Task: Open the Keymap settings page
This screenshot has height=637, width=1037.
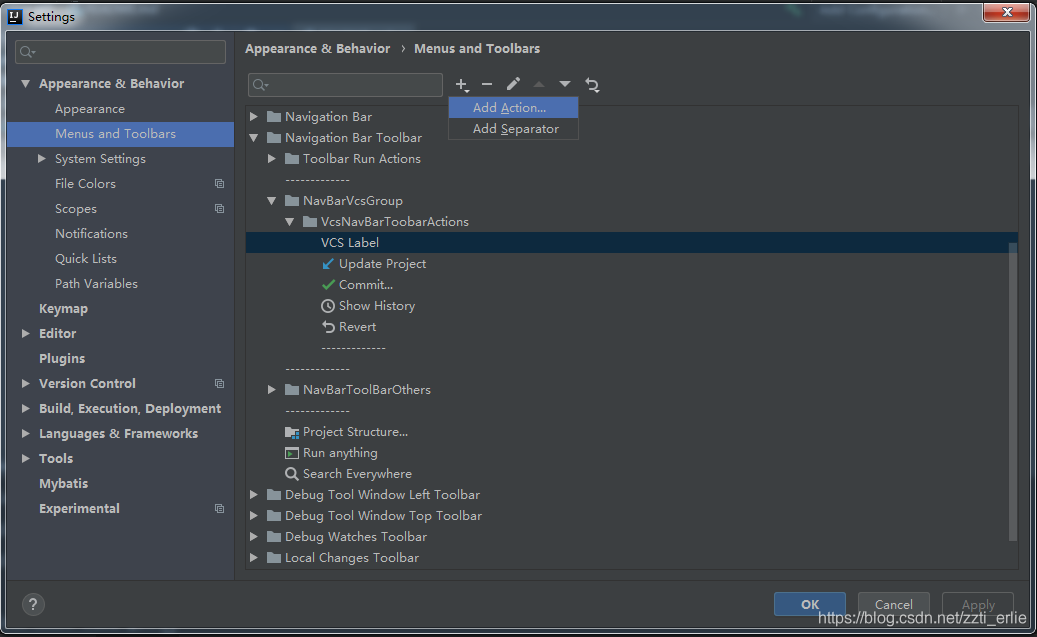Action: tap(63, 309)
